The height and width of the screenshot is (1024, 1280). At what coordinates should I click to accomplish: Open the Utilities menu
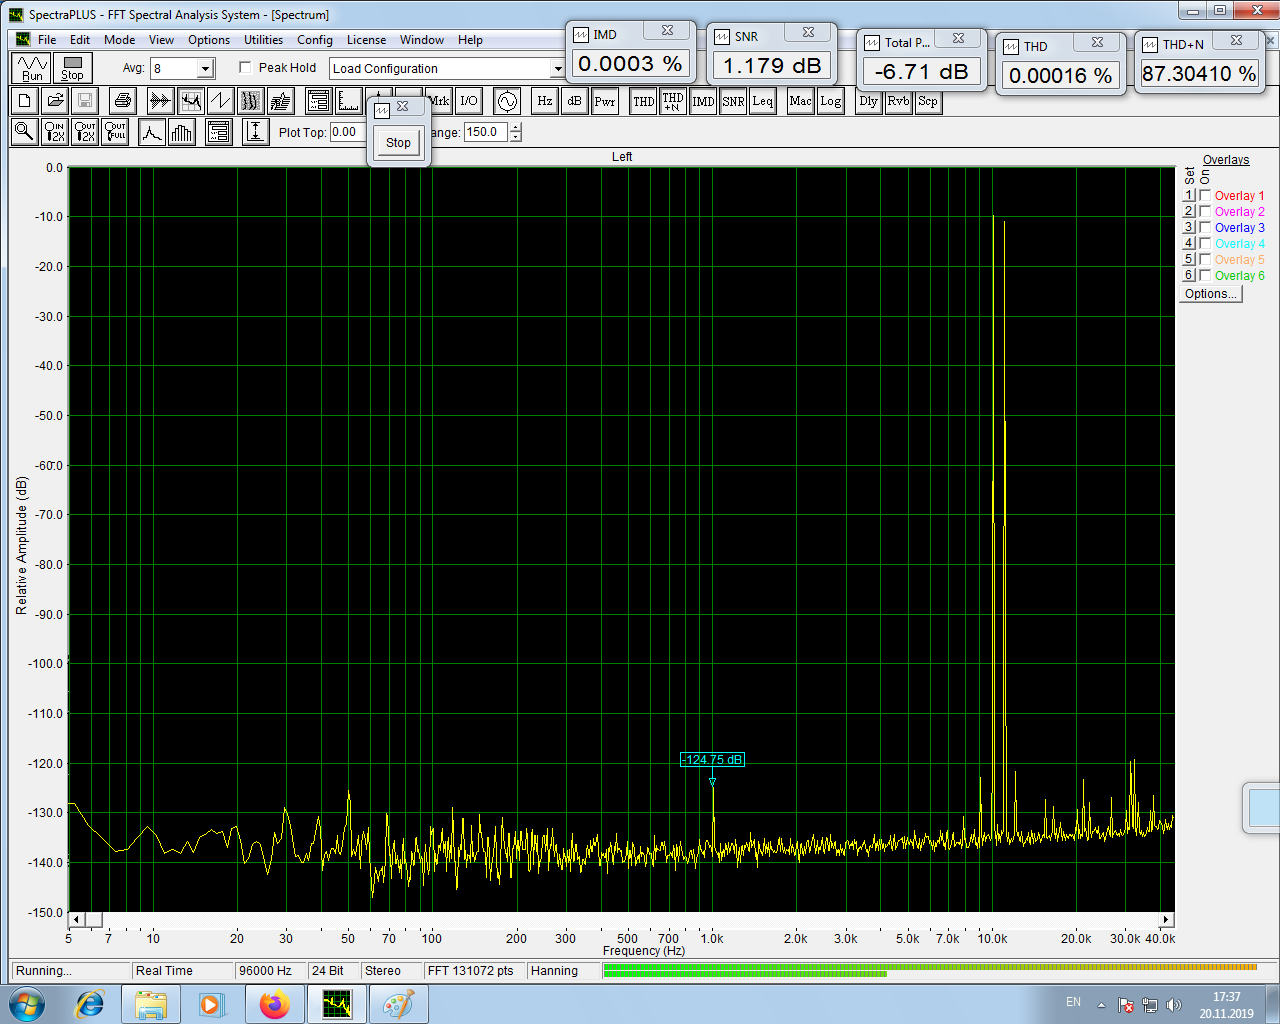coord(263,40)
